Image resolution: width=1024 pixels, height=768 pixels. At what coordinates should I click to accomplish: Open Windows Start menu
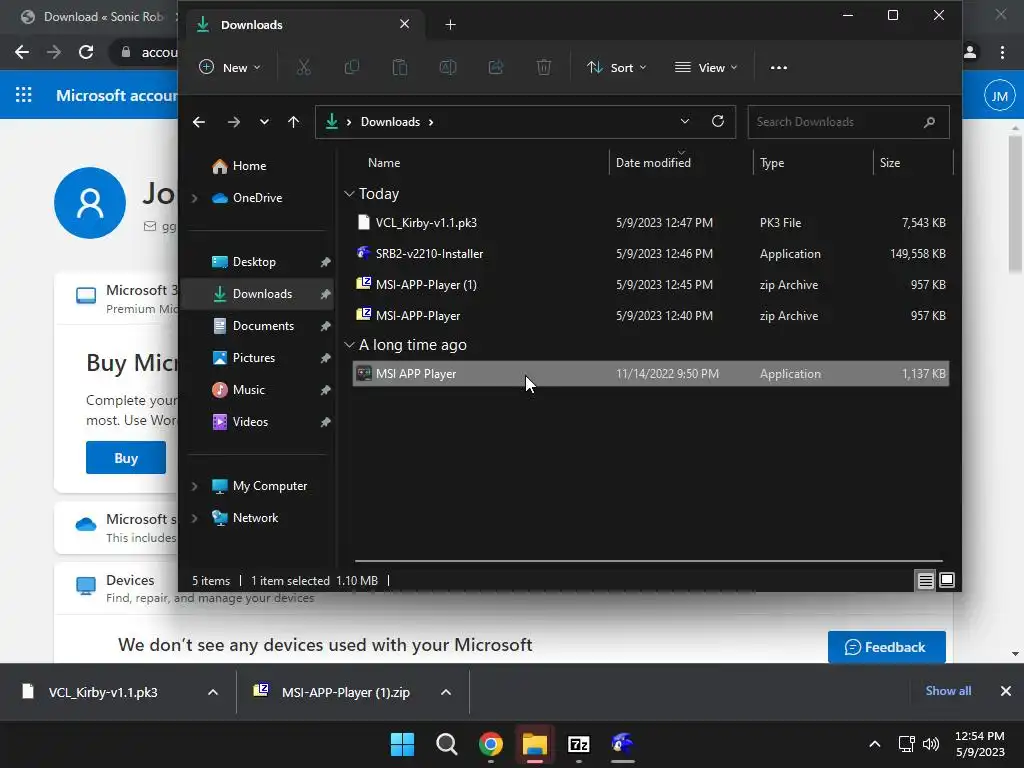(402, 744)
